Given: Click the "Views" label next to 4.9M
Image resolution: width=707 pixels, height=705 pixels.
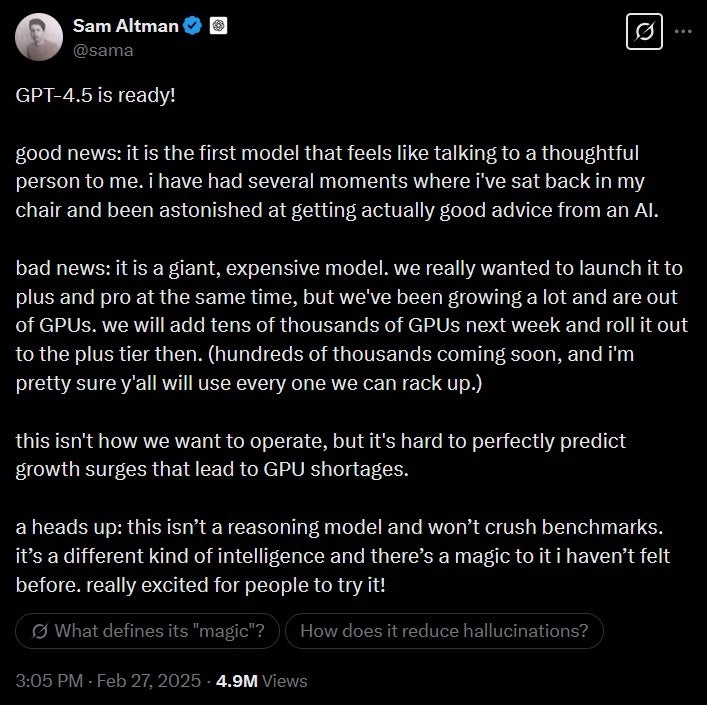Looking at the screenshot, I should pyautogui.click(x=285, y=681).
